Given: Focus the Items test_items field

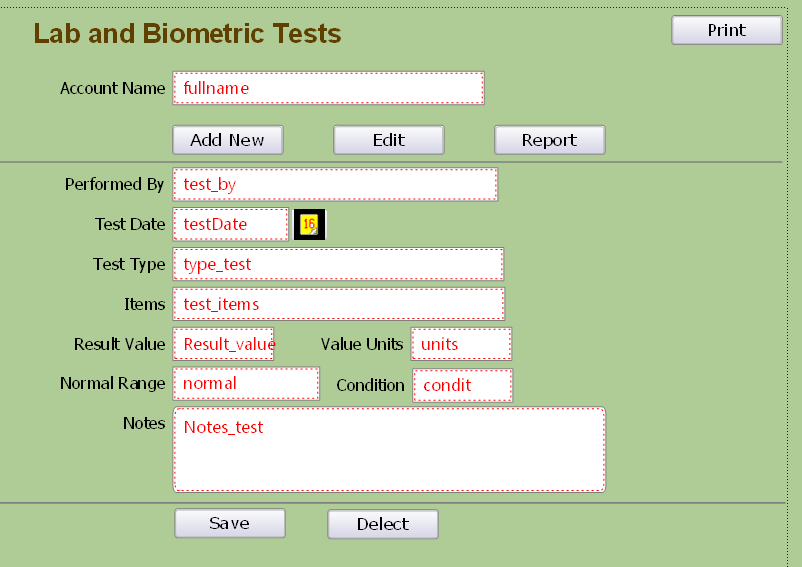Looking at the screenshot, I should point(339,304).
